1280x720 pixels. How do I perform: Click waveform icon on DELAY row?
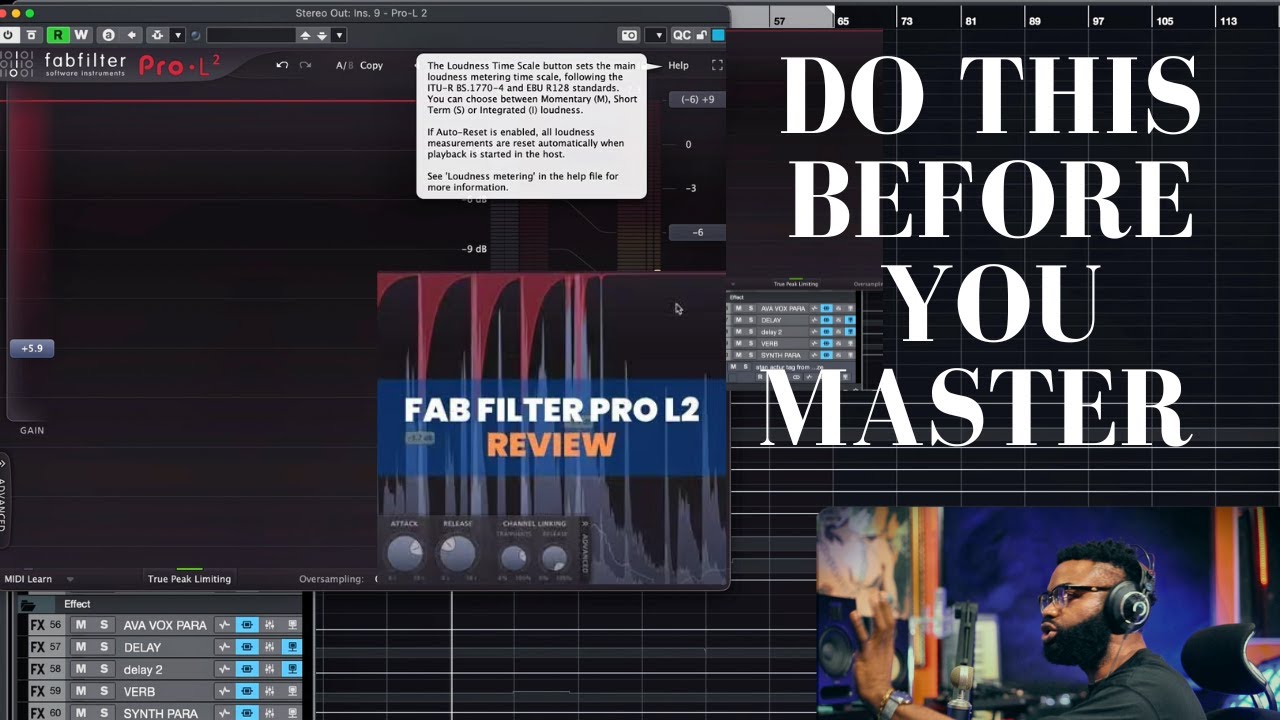tap(225, 647)
